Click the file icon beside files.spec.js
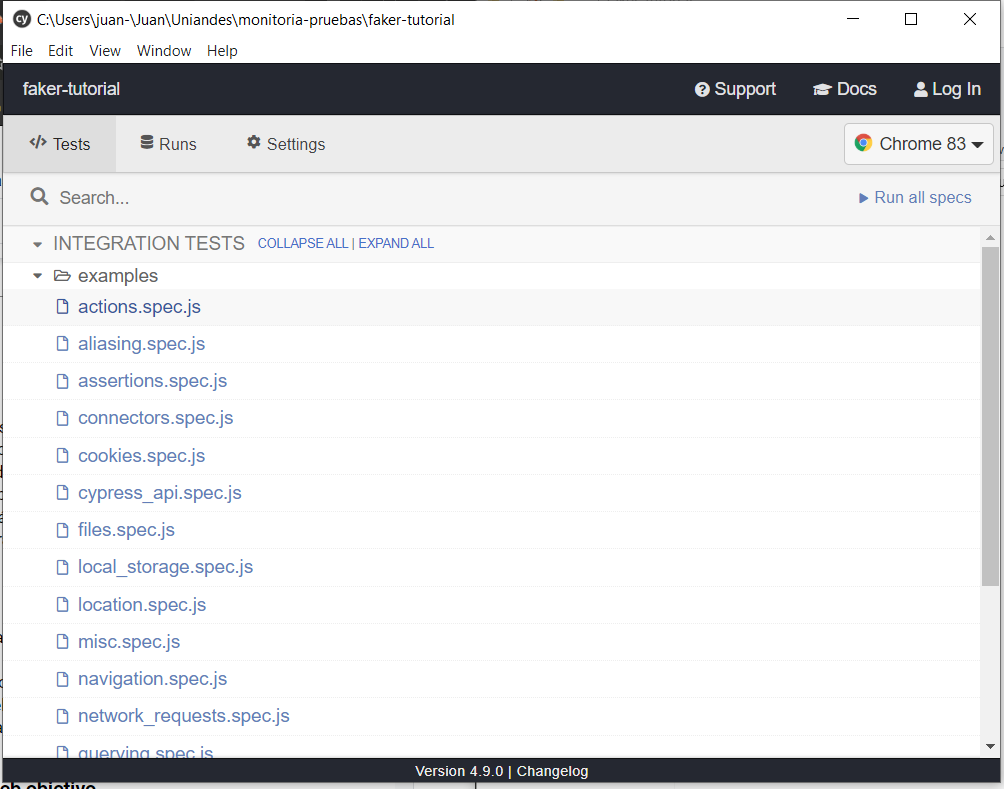The image size is (1004, 789). 62,530
